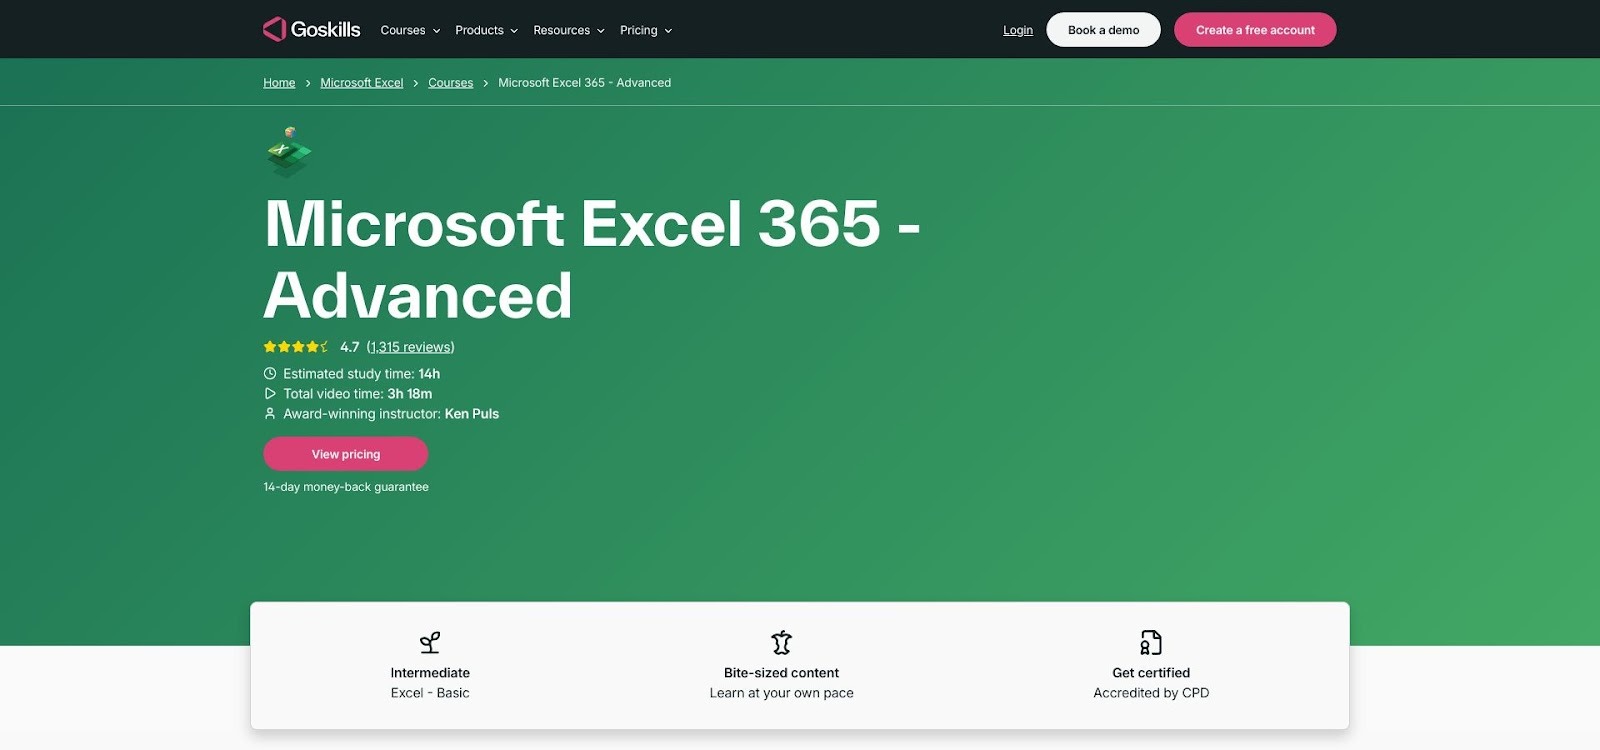Expand the Pricing dropdown chevron

tap(668, 31)
